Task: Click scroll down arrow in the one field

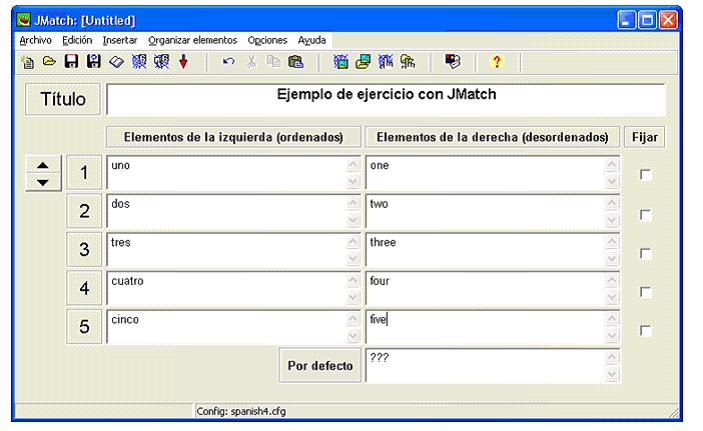Action: point(612,181)
